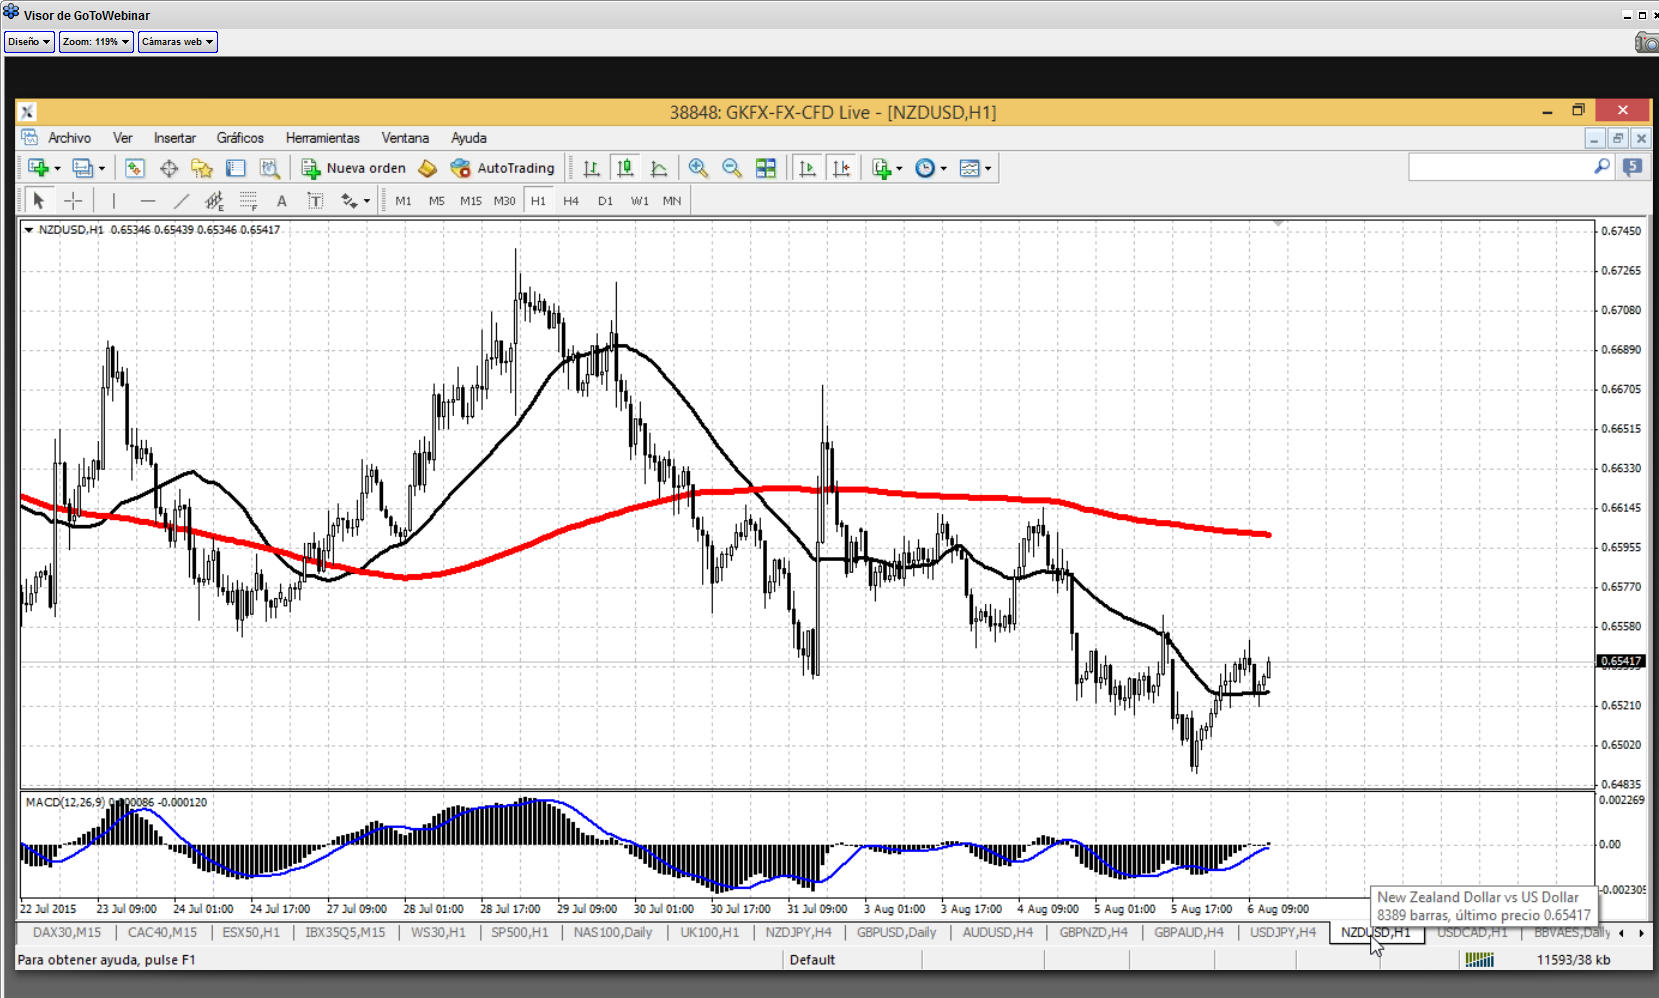Draw a vertical line with the line tool

(x=114, y=201)
